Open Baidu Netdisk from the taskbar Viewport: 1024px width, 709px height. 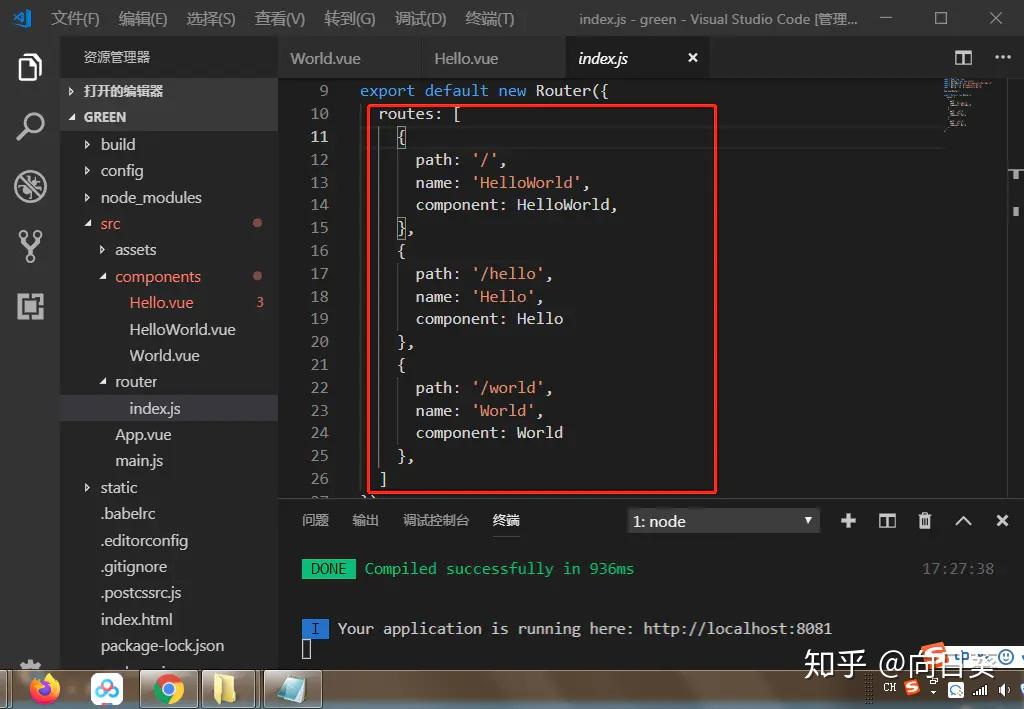106,689
